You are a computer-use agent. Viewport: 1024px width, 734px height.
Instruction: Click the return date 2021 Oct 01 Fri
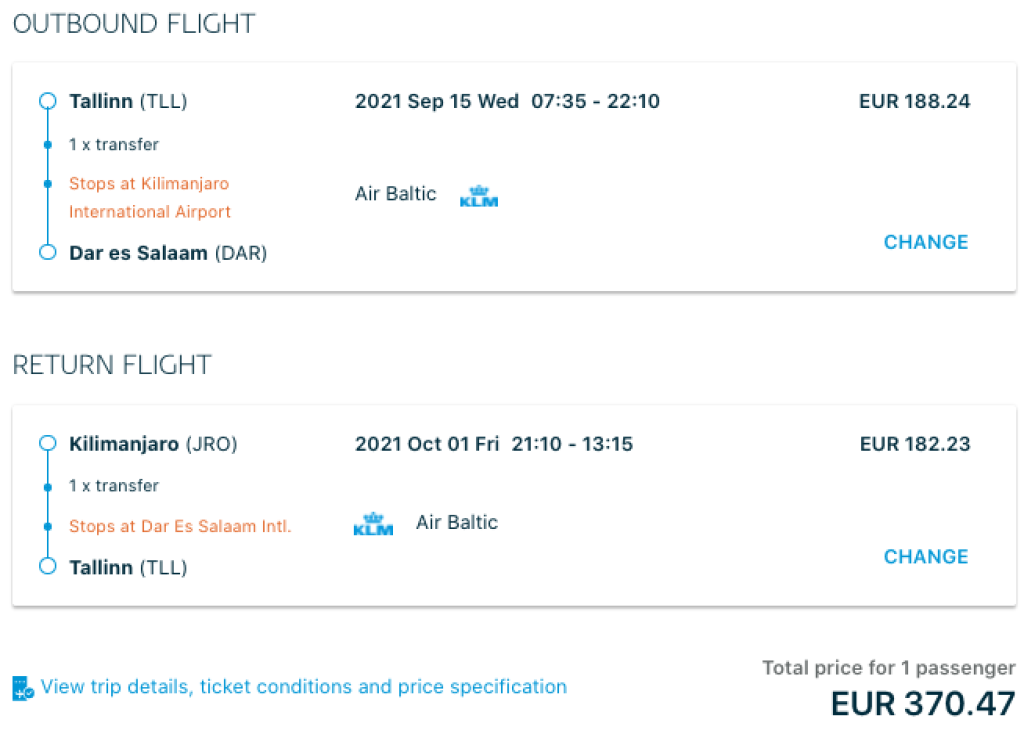pos(427,443)
